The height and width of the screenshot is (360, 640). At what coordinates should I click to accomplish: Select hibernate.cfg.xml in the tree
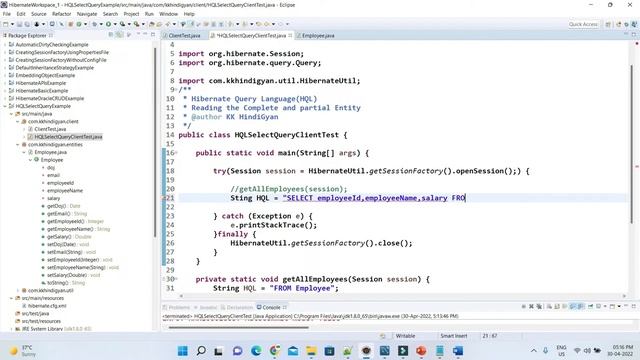point(47,306)
